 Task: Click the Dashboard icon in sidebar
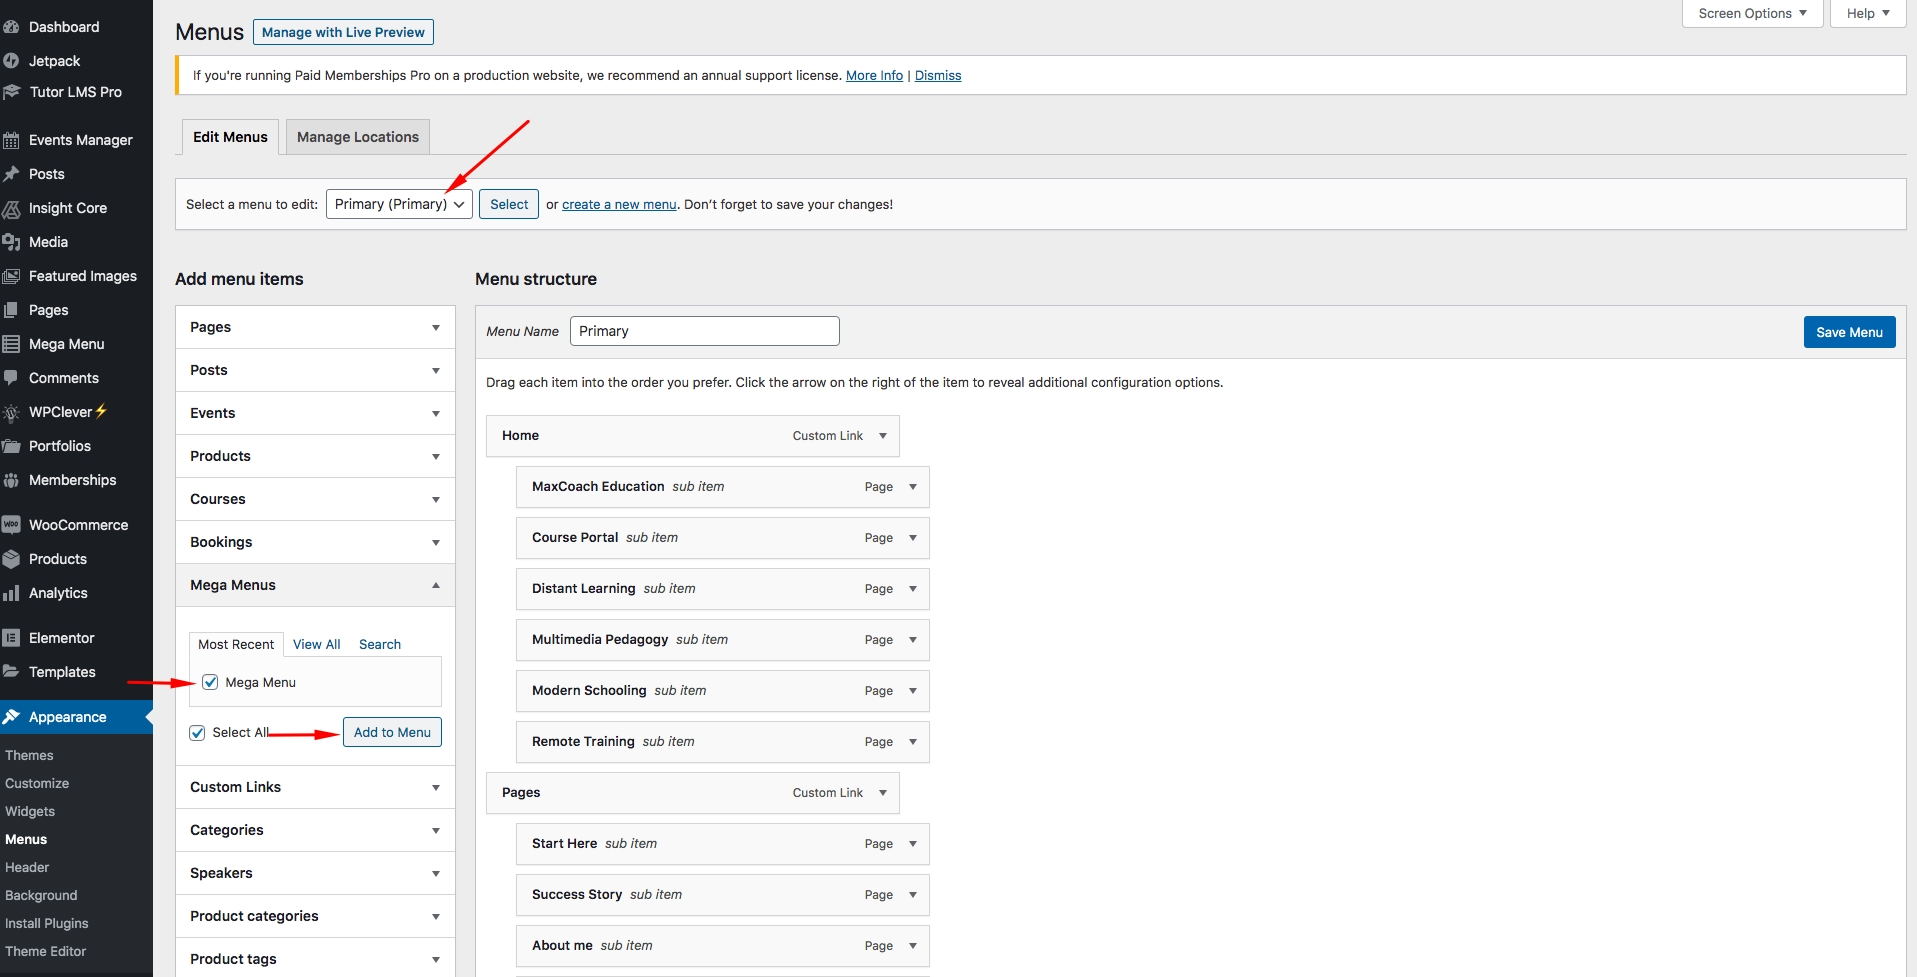tap(12, 27)
